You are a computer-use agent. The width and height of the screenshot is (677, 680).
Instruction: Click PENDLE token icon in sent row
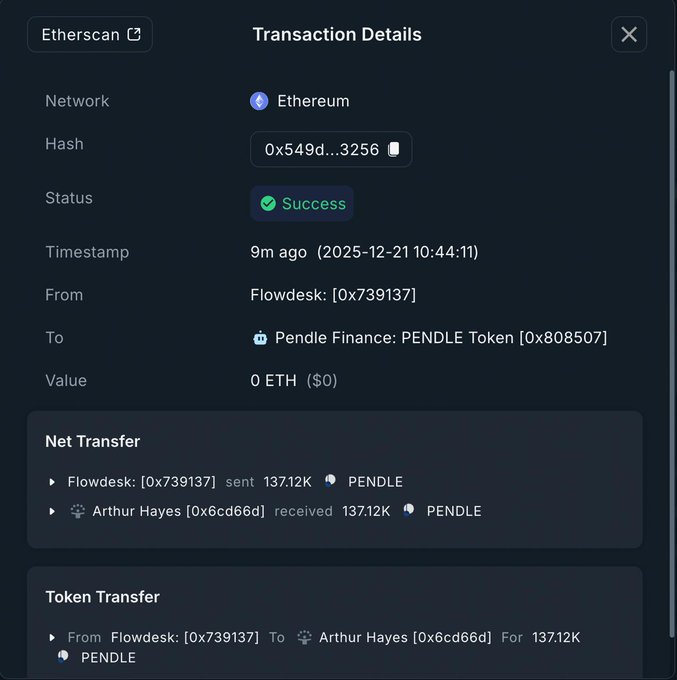click(x=330, y=481)
